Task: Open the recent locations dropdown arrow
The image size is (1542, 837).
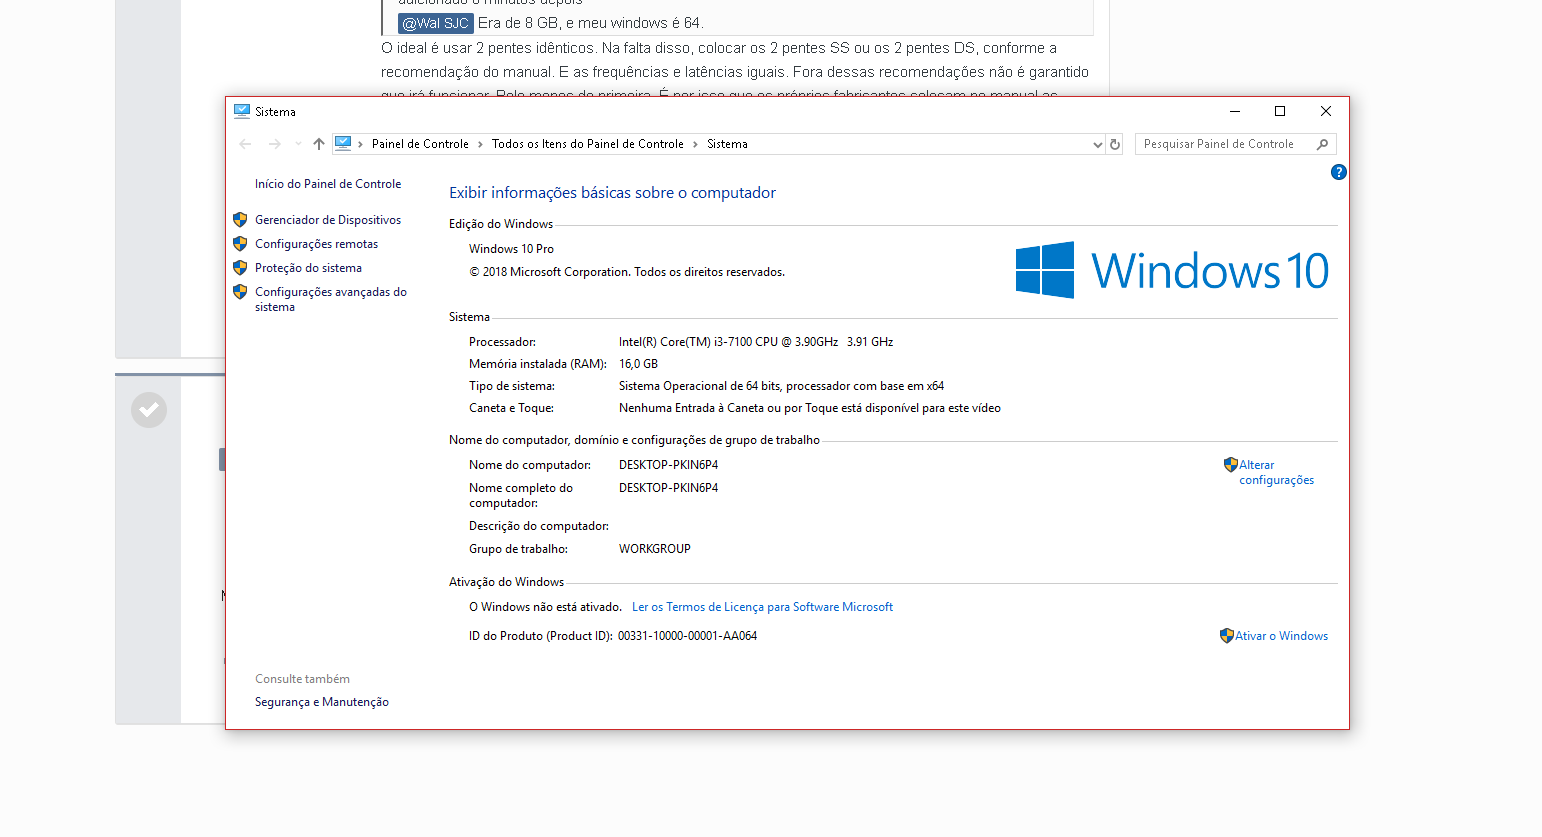Action: [x=298, y=144]
